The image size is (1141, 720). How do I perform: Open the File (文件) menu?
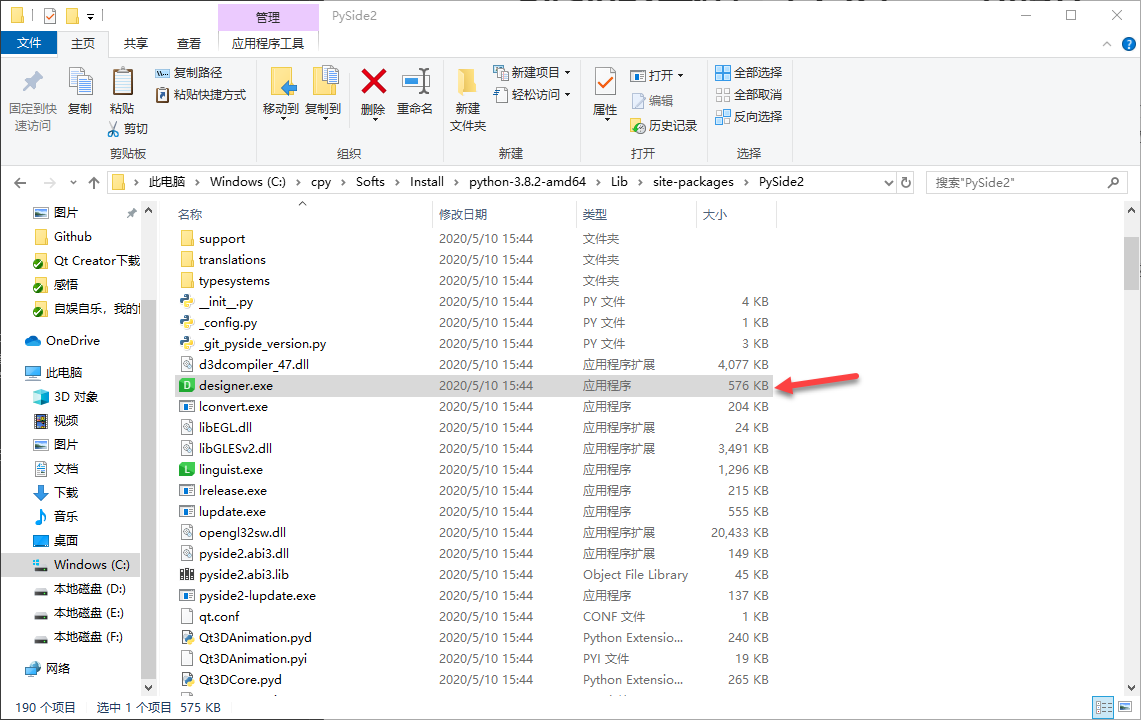(29, 44)
